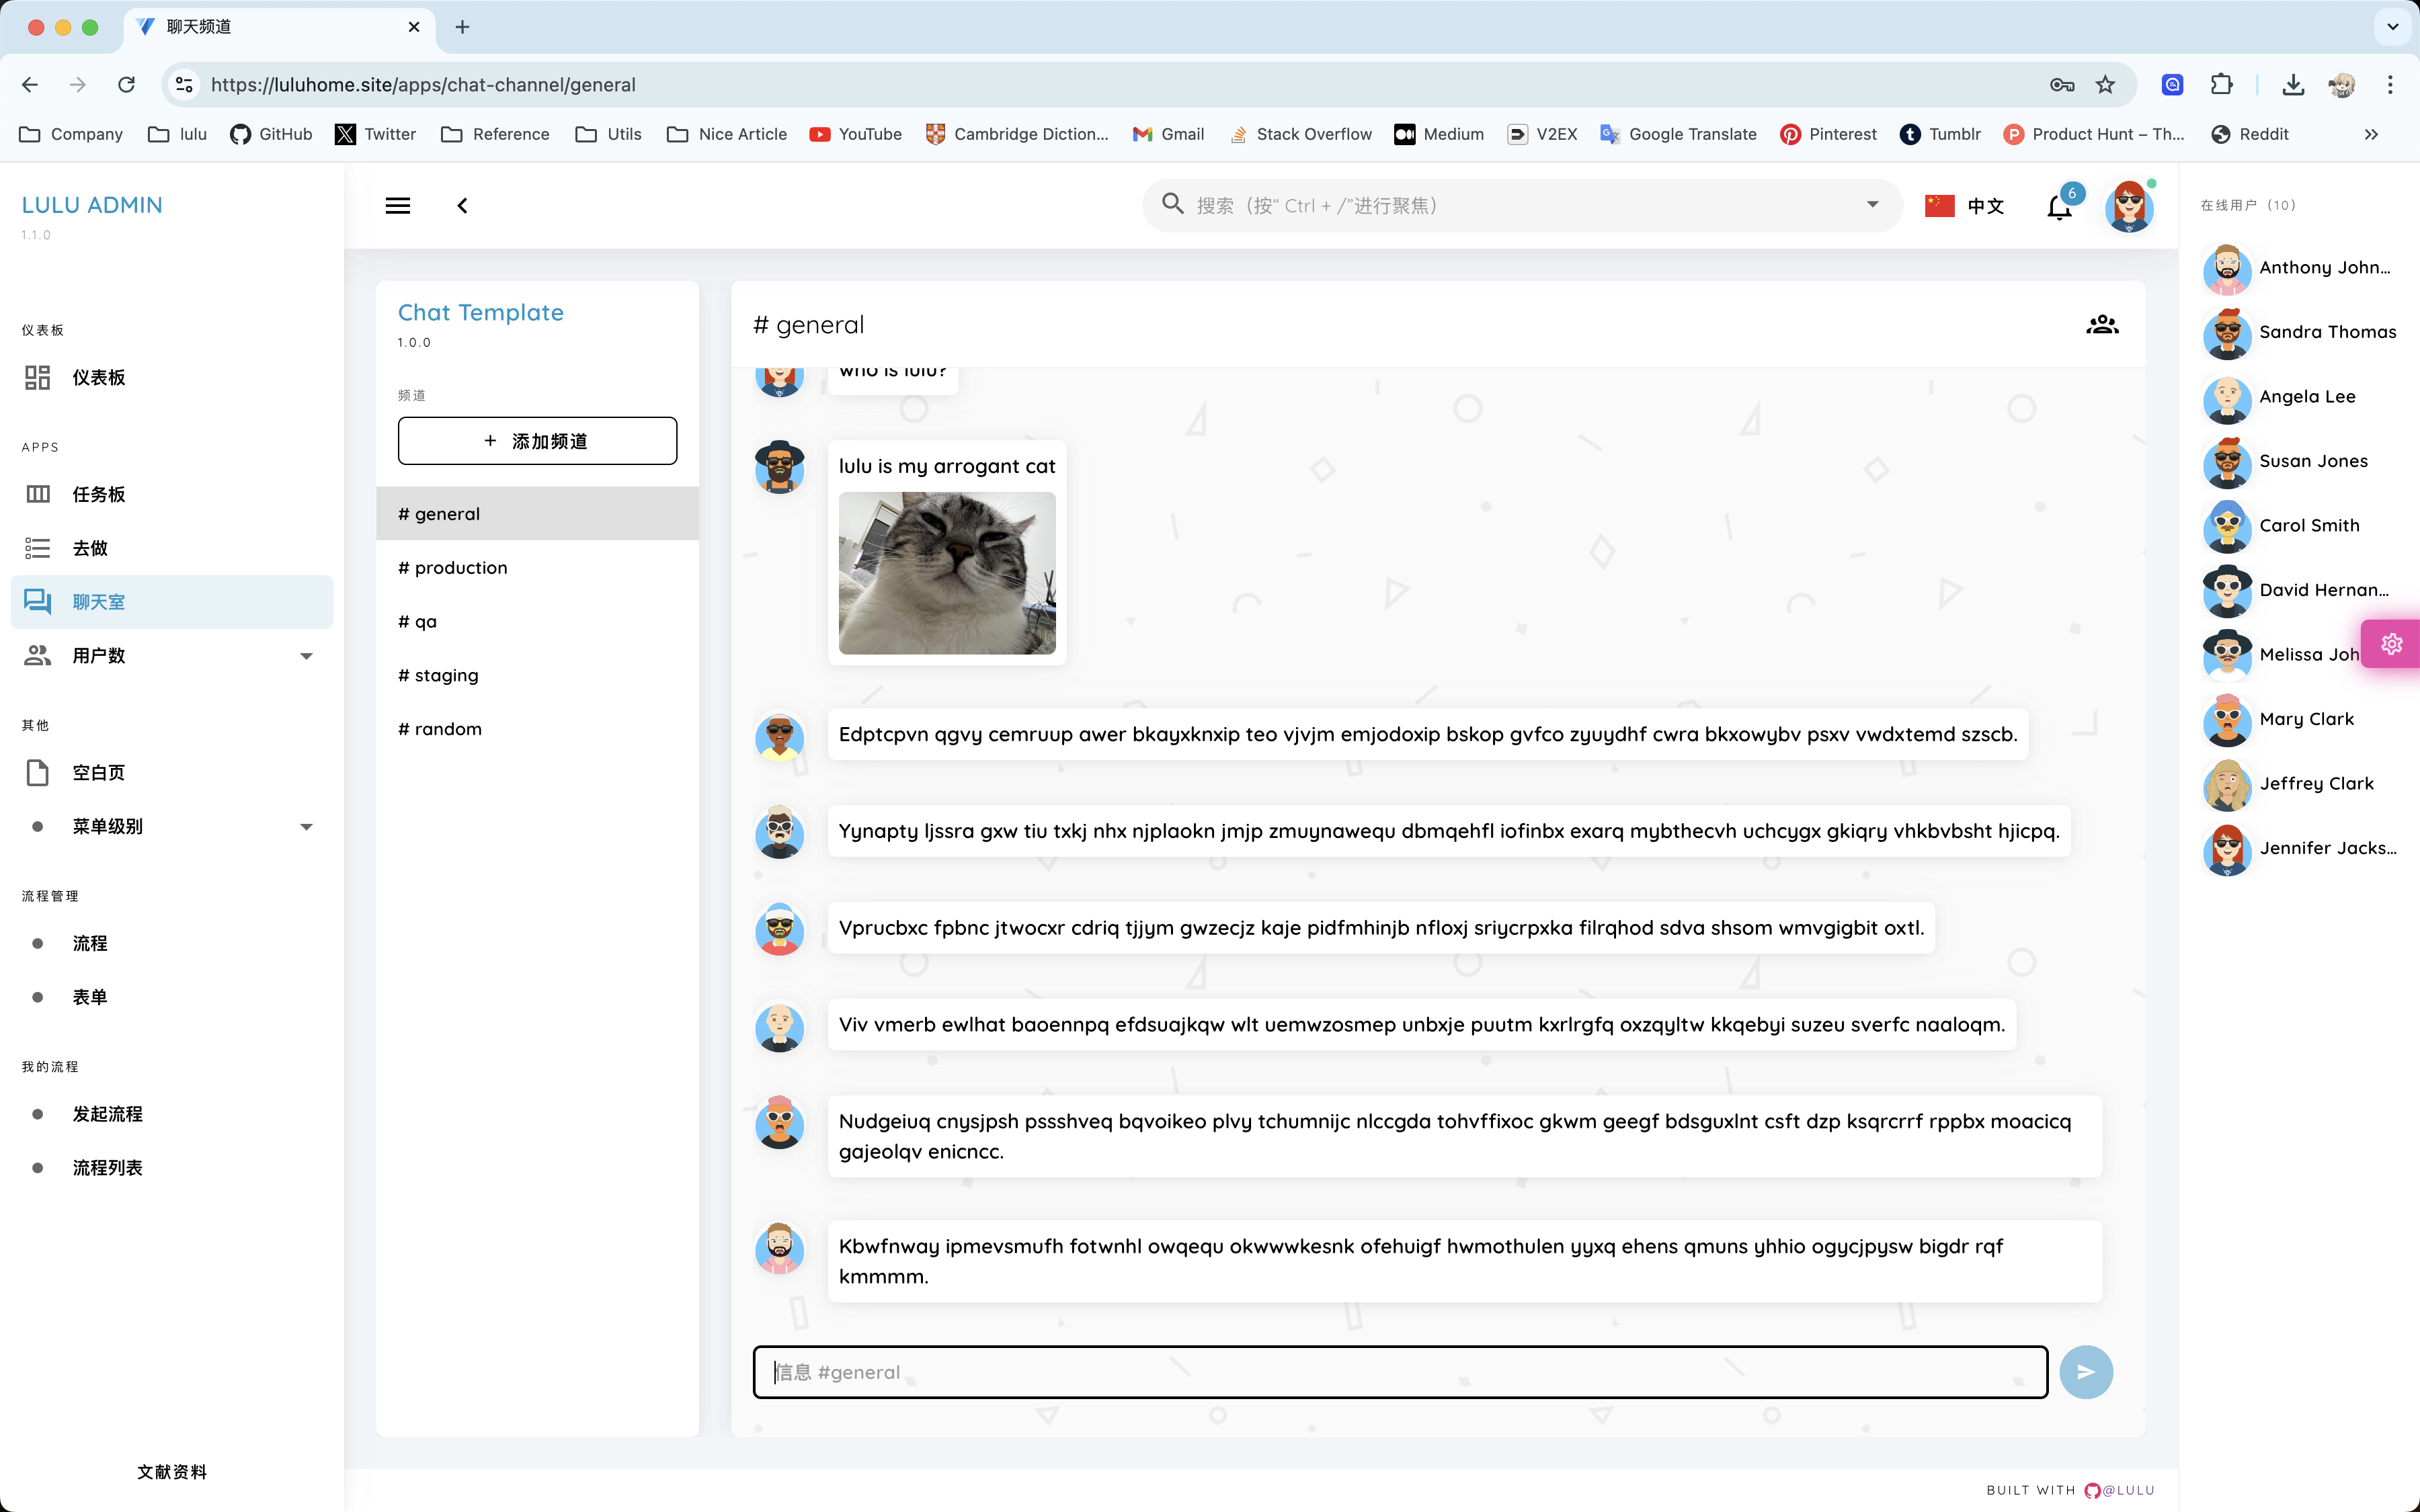Click the channel members group icon
Screen dimensions: 2420x1512
pyautogui.click(x=2102, y=325)
